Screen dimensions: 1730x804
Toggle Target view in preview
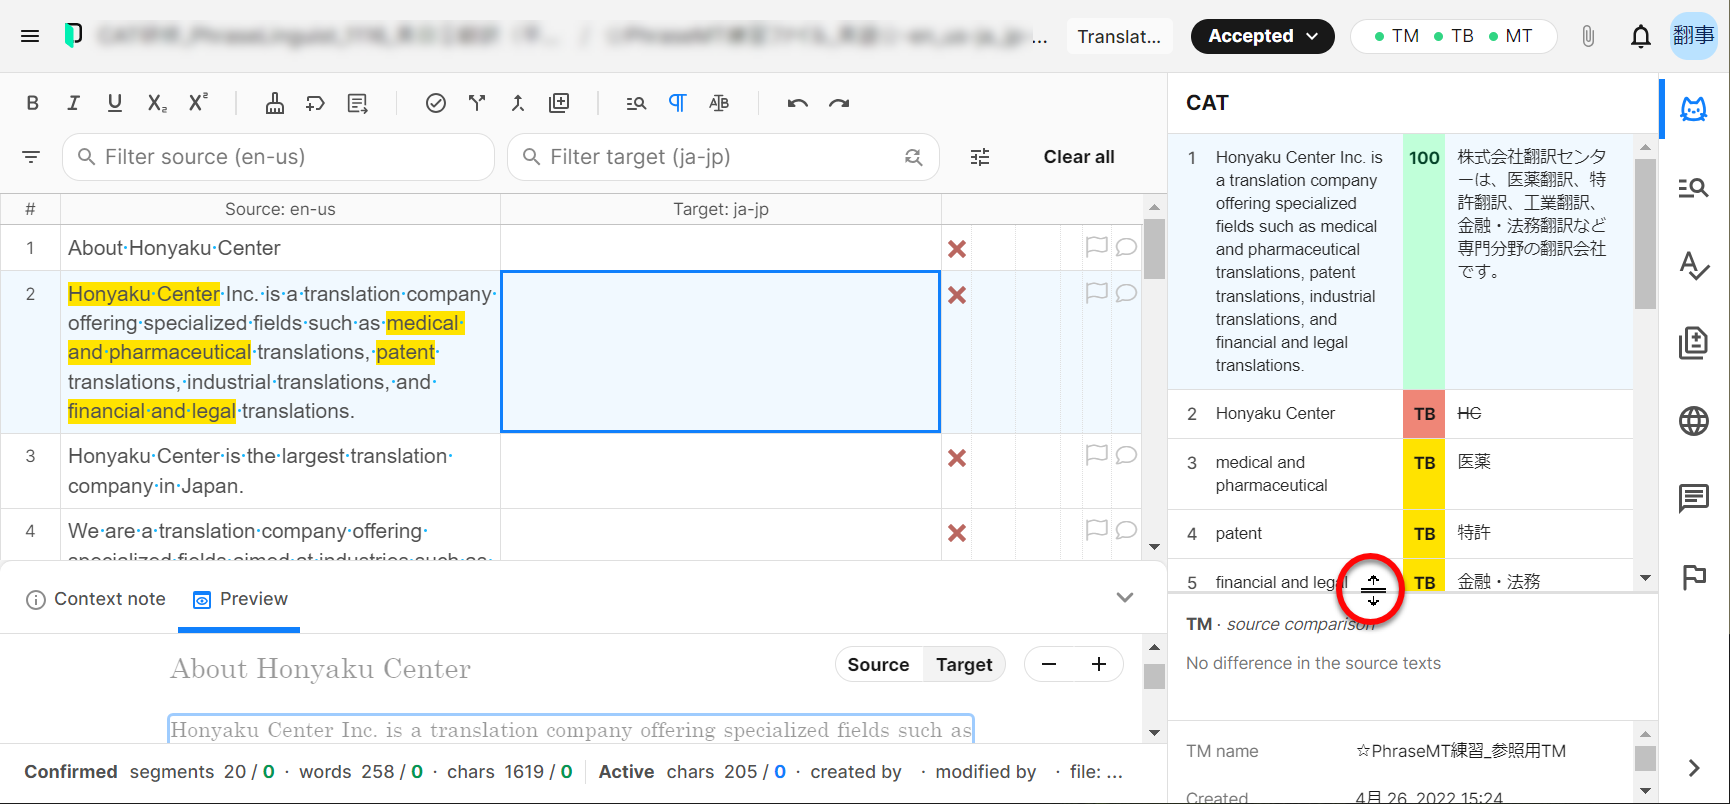[x=963, y=665]
